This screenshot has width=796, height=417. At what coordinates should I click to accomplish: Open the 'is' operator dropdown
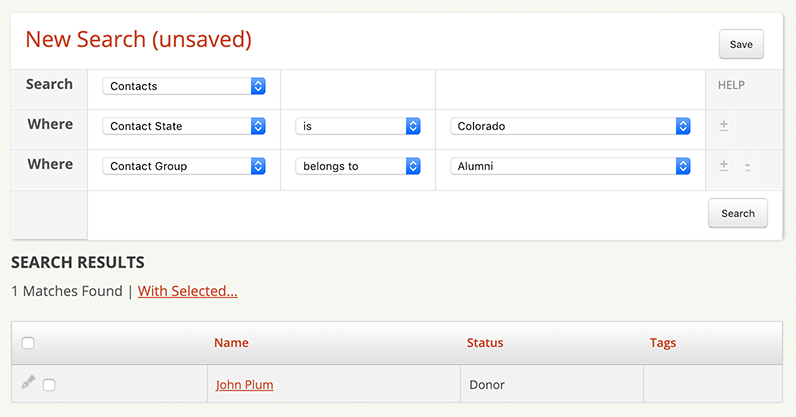[357, 126]
